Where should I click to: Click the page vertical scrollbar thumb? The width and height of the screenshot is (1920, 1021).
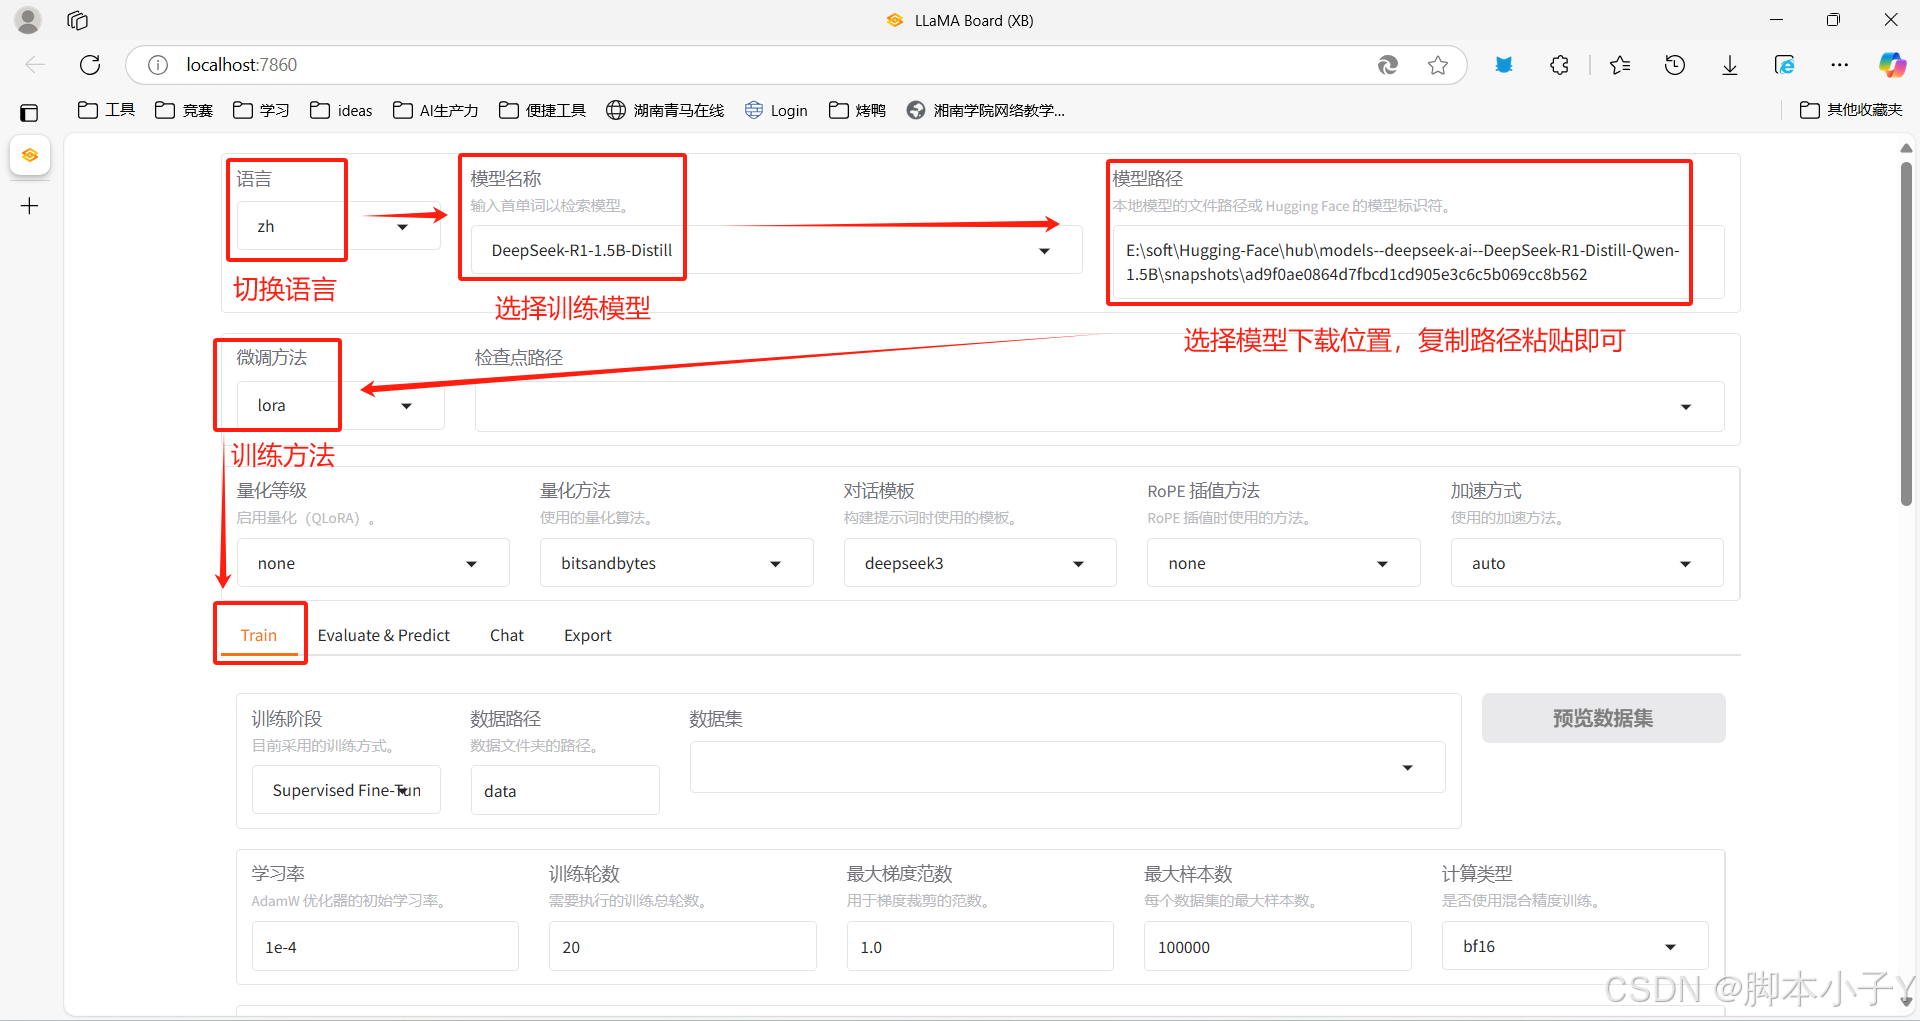click(x=1906, y=333)
